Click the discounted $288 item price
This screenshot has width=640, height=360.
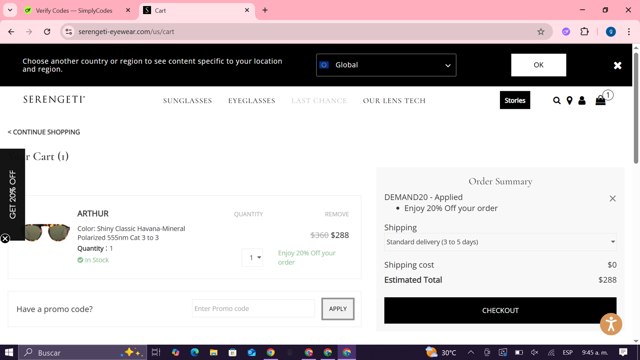(x=340, y=235)
